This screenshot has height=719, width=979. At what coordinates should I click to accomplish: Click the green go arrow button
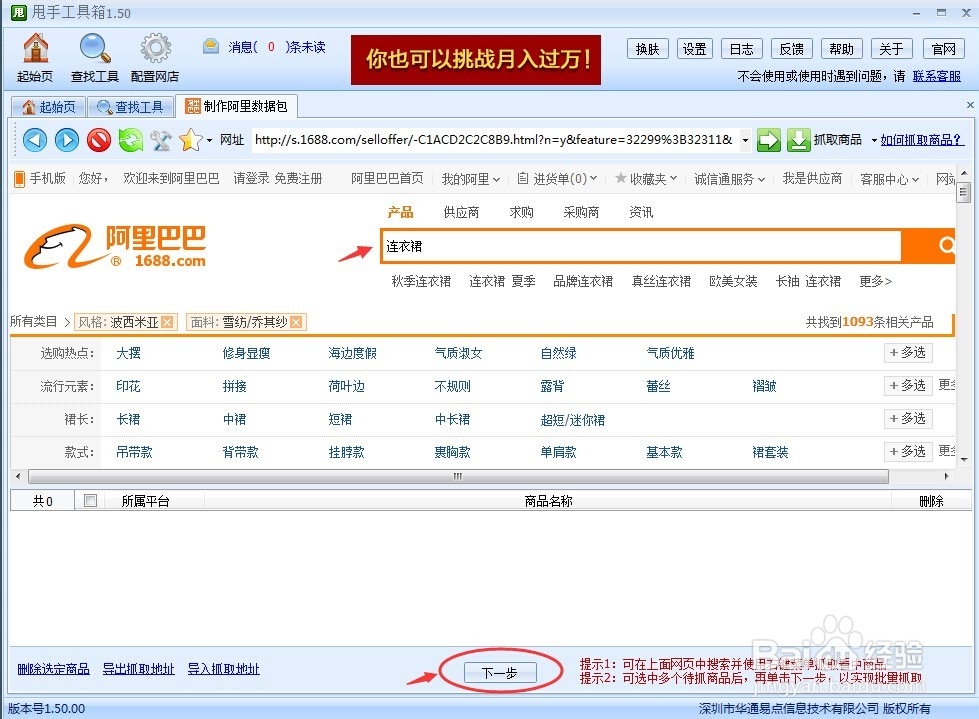(x=769, y=140)
